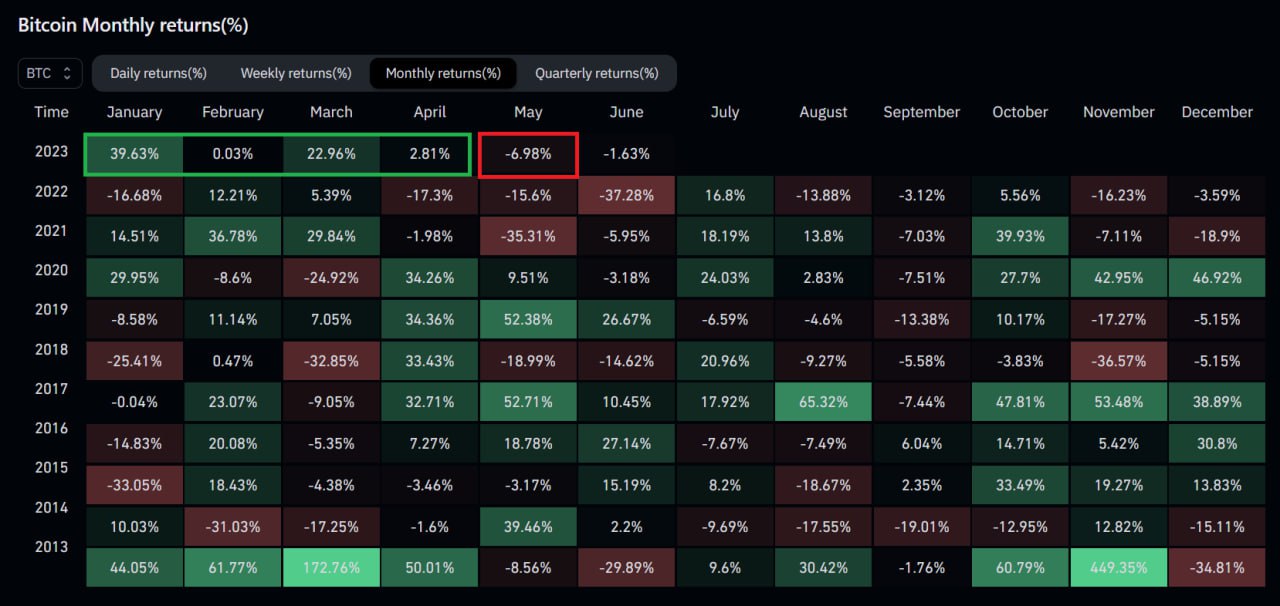
Task: Select the Monthly returns(%) tab
Action: (443, 73)
